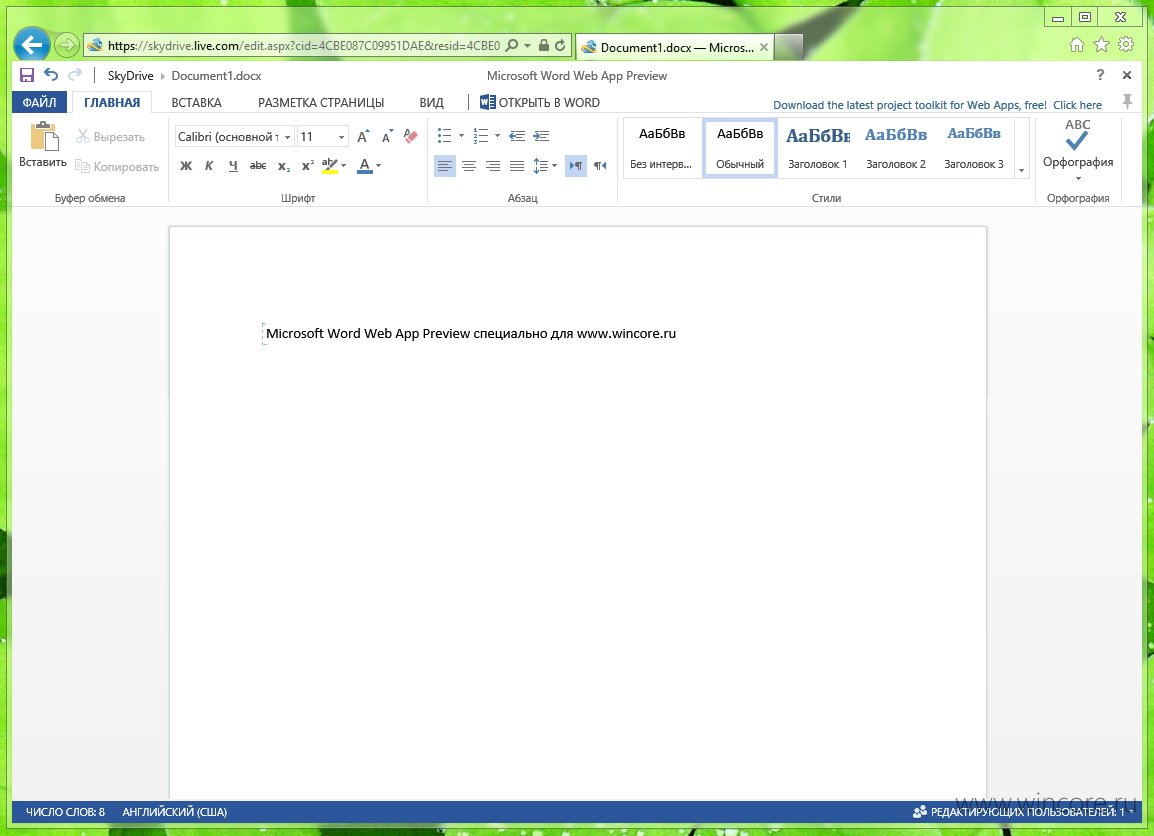This screenshot has width=1154, height=836.
Task: Switch to the ВИД tab
Action: tap(431, 102)
